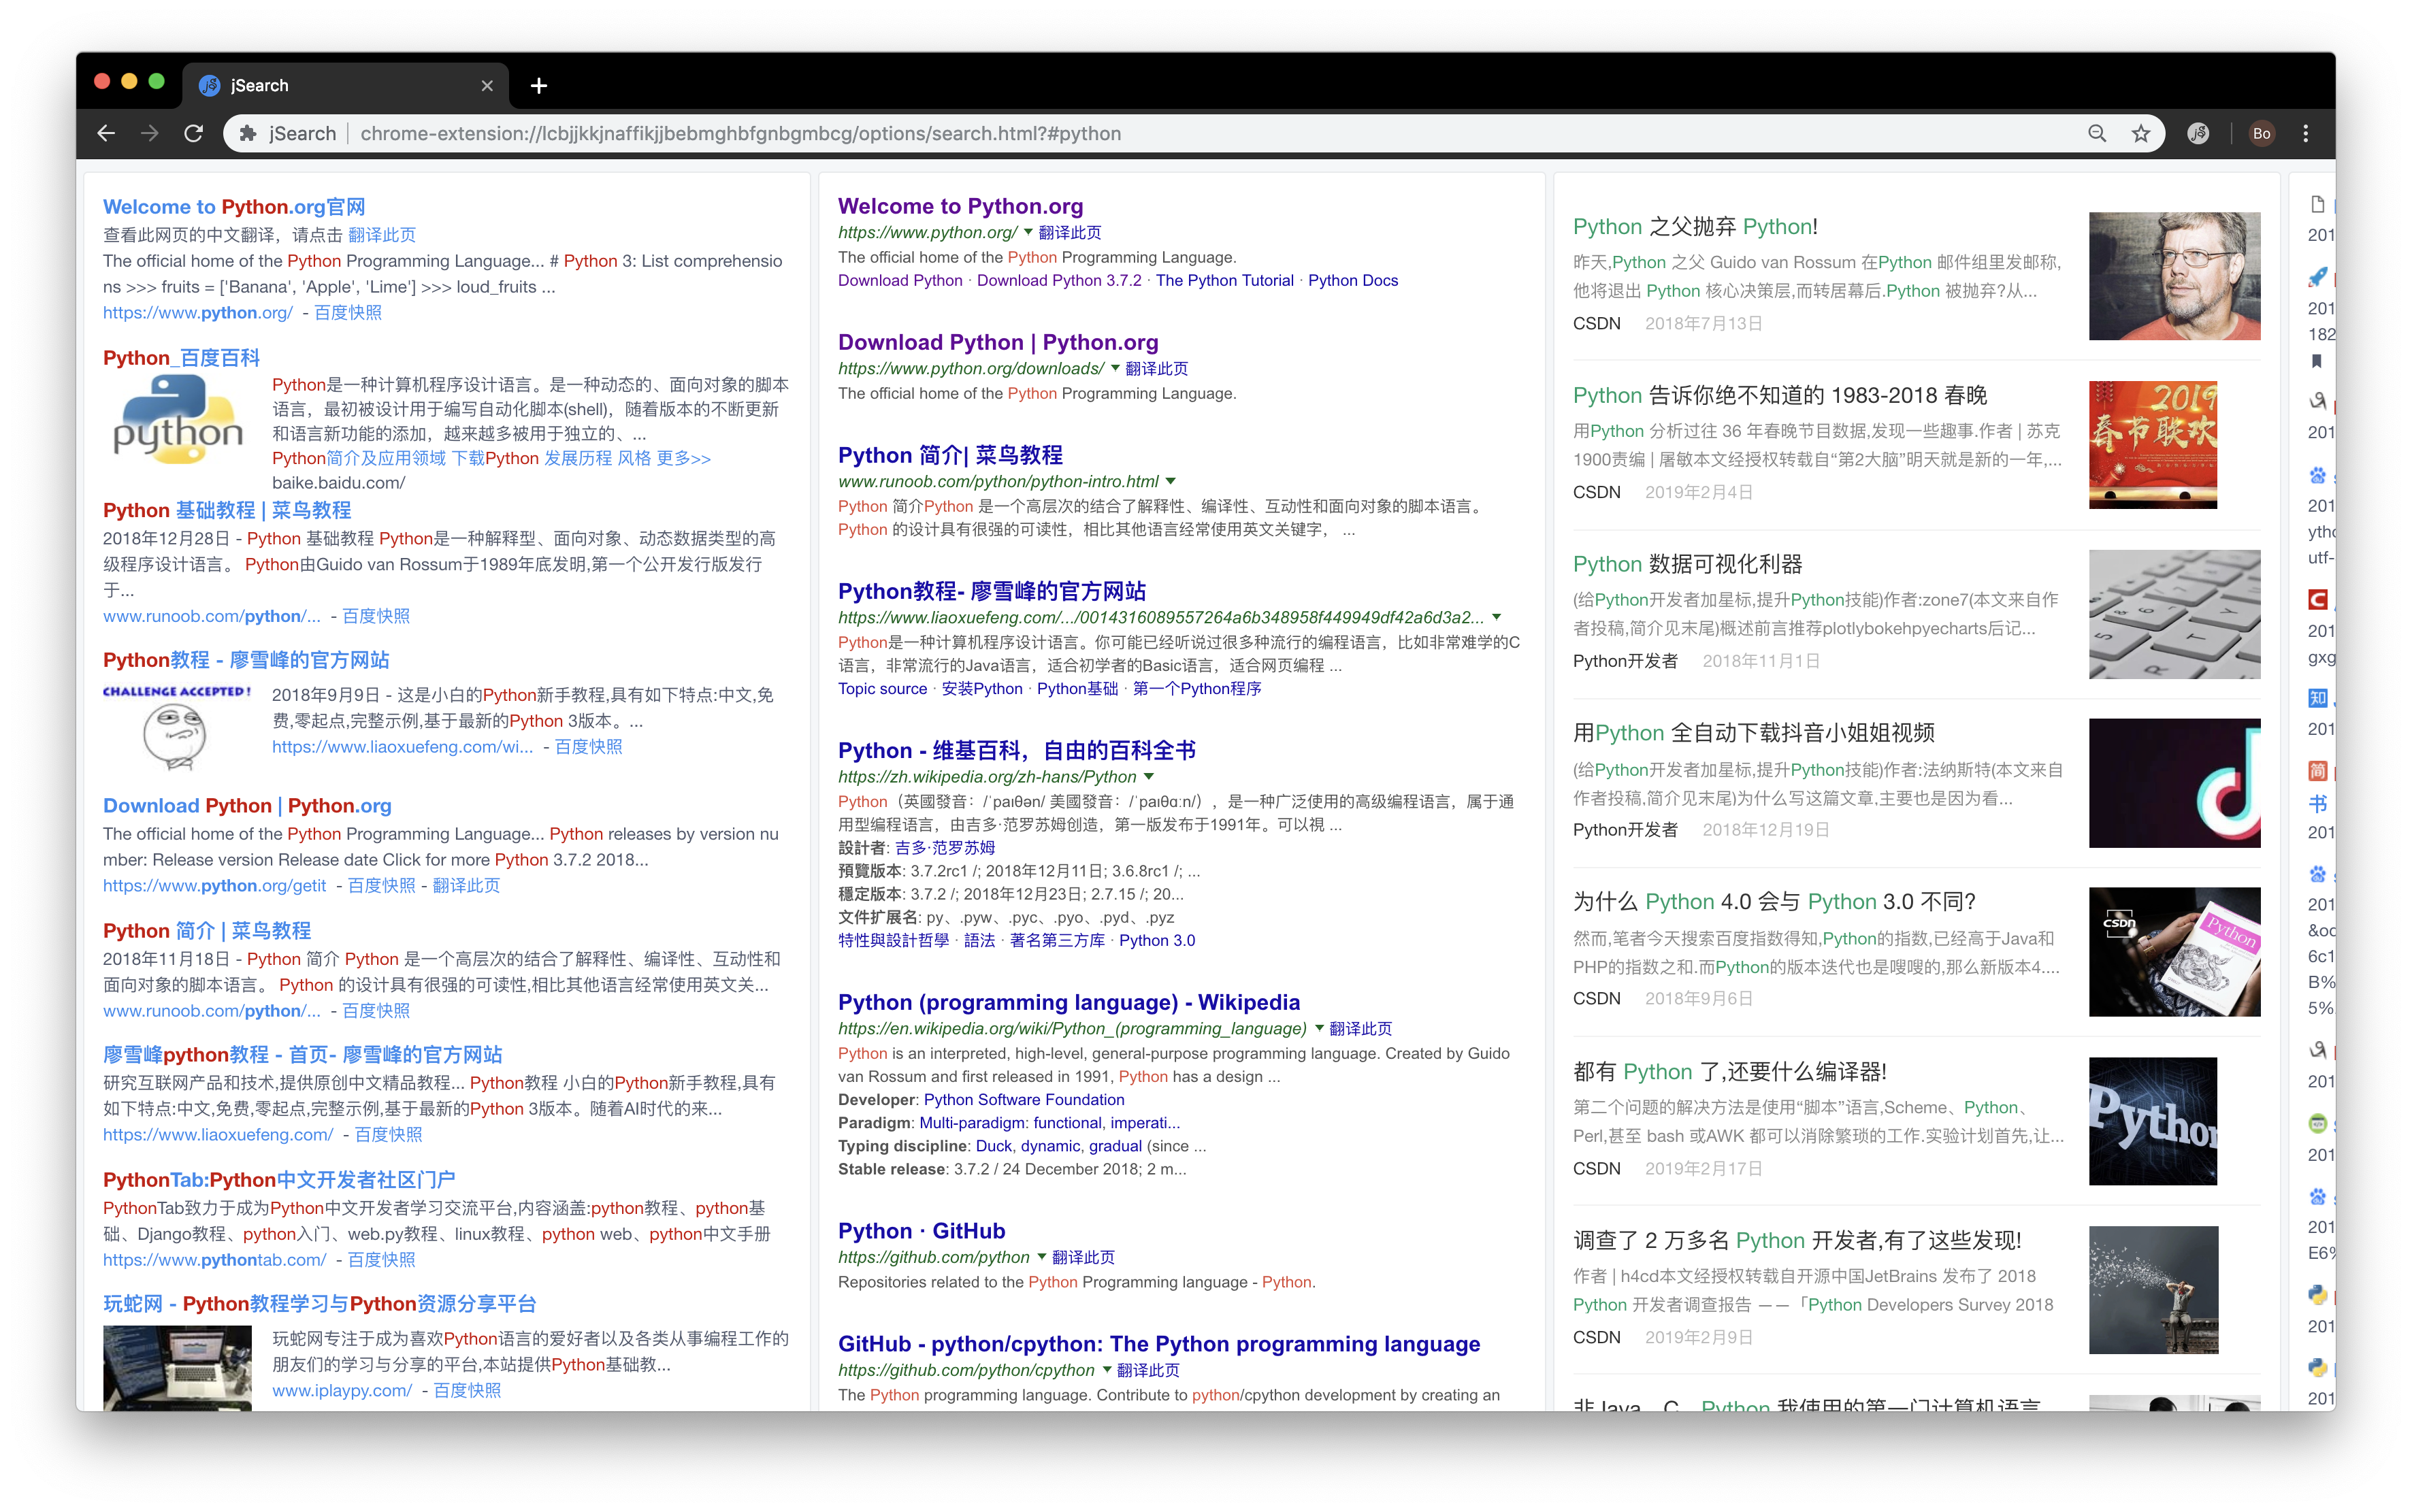
Task: Expand dropdown arrow beside python.org/downloads URL
Action: [1115, 368]
